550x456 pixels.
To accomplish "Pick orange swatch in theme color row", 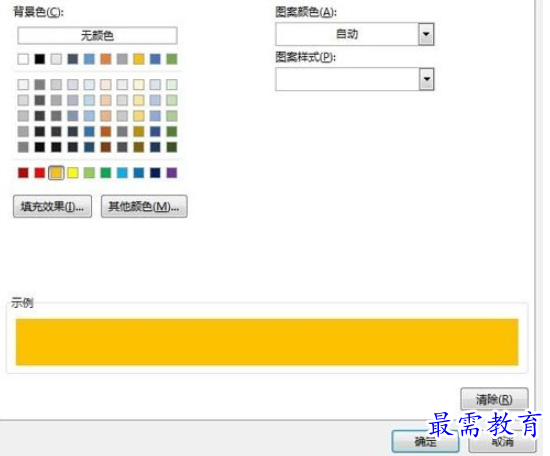I will click(x=106, y=59).
